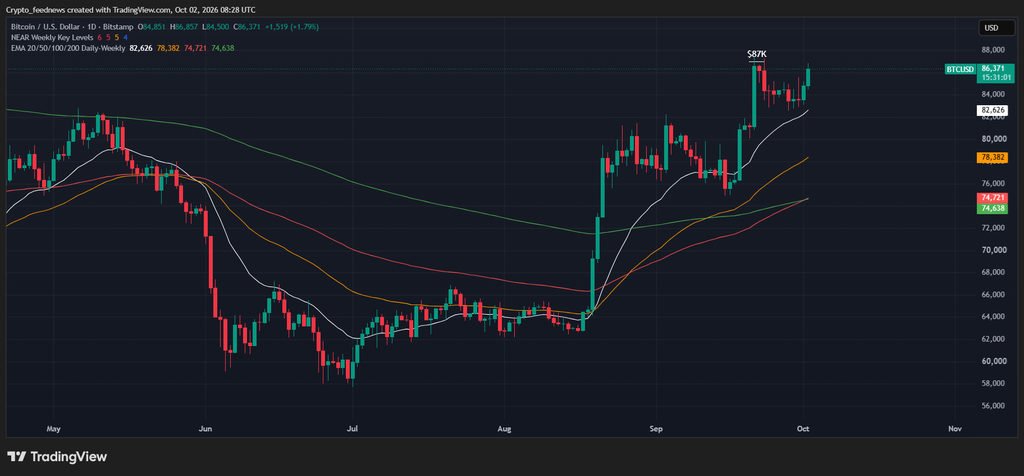1024x476 pixels.
Task: Click the red 74,721 EMA axis label
Action: click(x=991, y=198)
